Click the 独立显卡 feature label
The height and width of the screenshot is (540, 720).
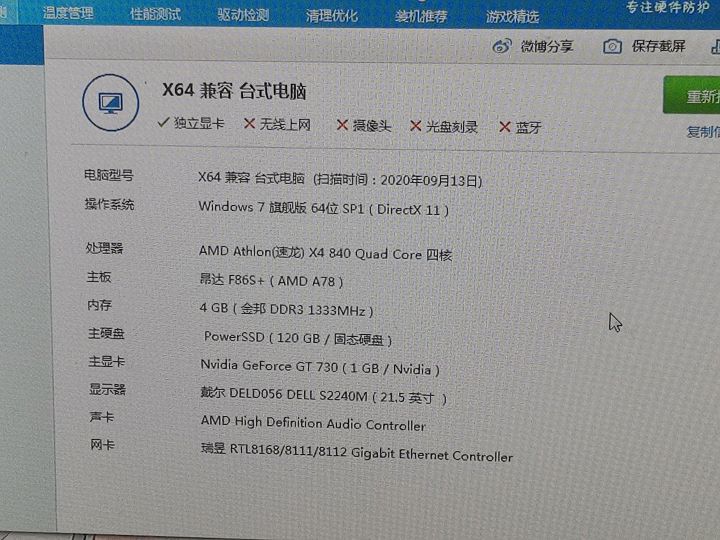point(199,123)
